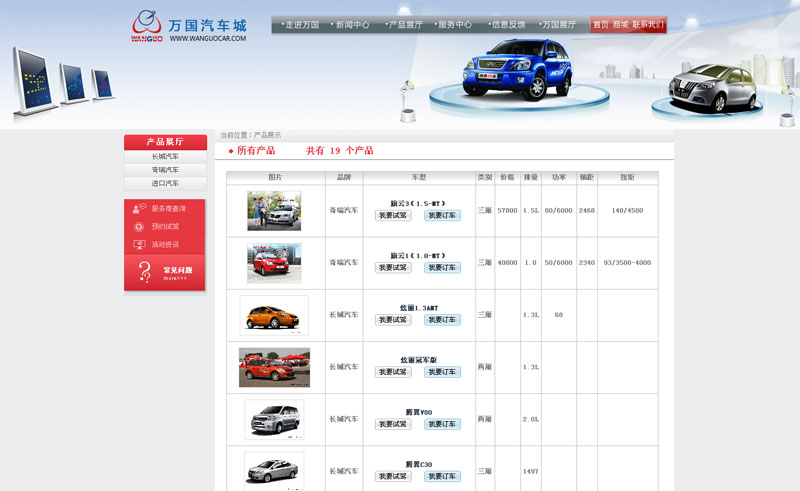This screenshot has width=800, height=491.
Task: Click the blue SUV banner image
Action: pyautogui.click(x=518, y=69)
